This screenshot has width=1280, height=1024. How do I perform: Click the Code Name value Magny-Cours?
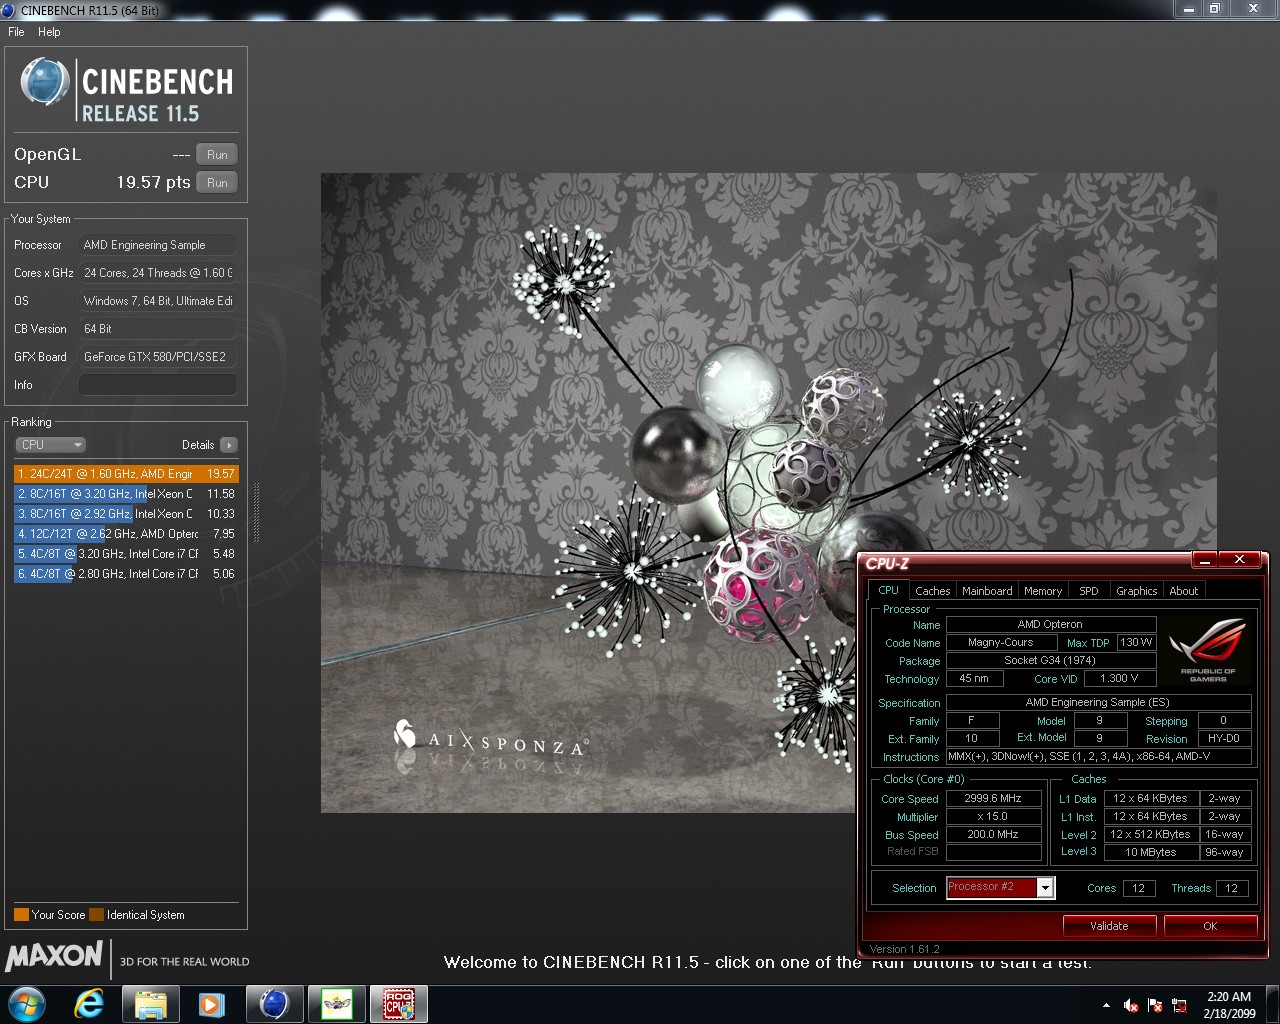pos(1001,643)
